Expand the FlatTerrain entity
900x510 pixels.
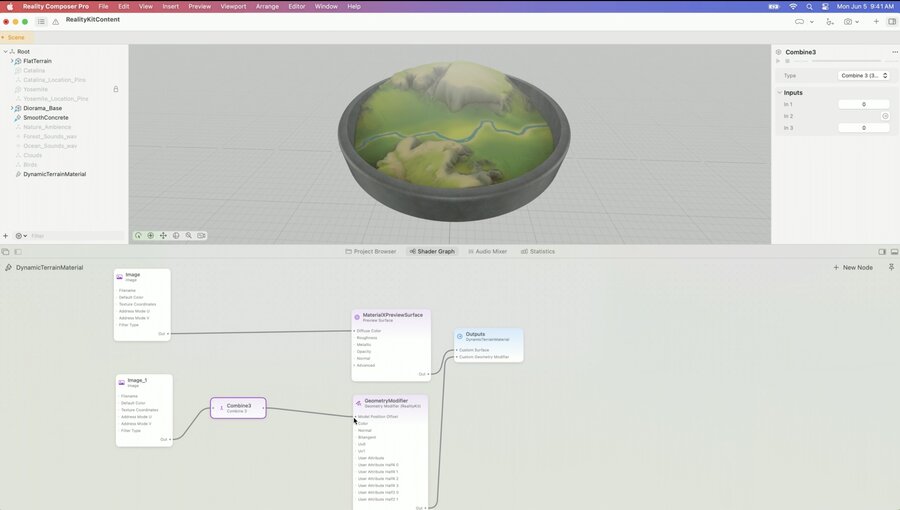tap(11, 61)
